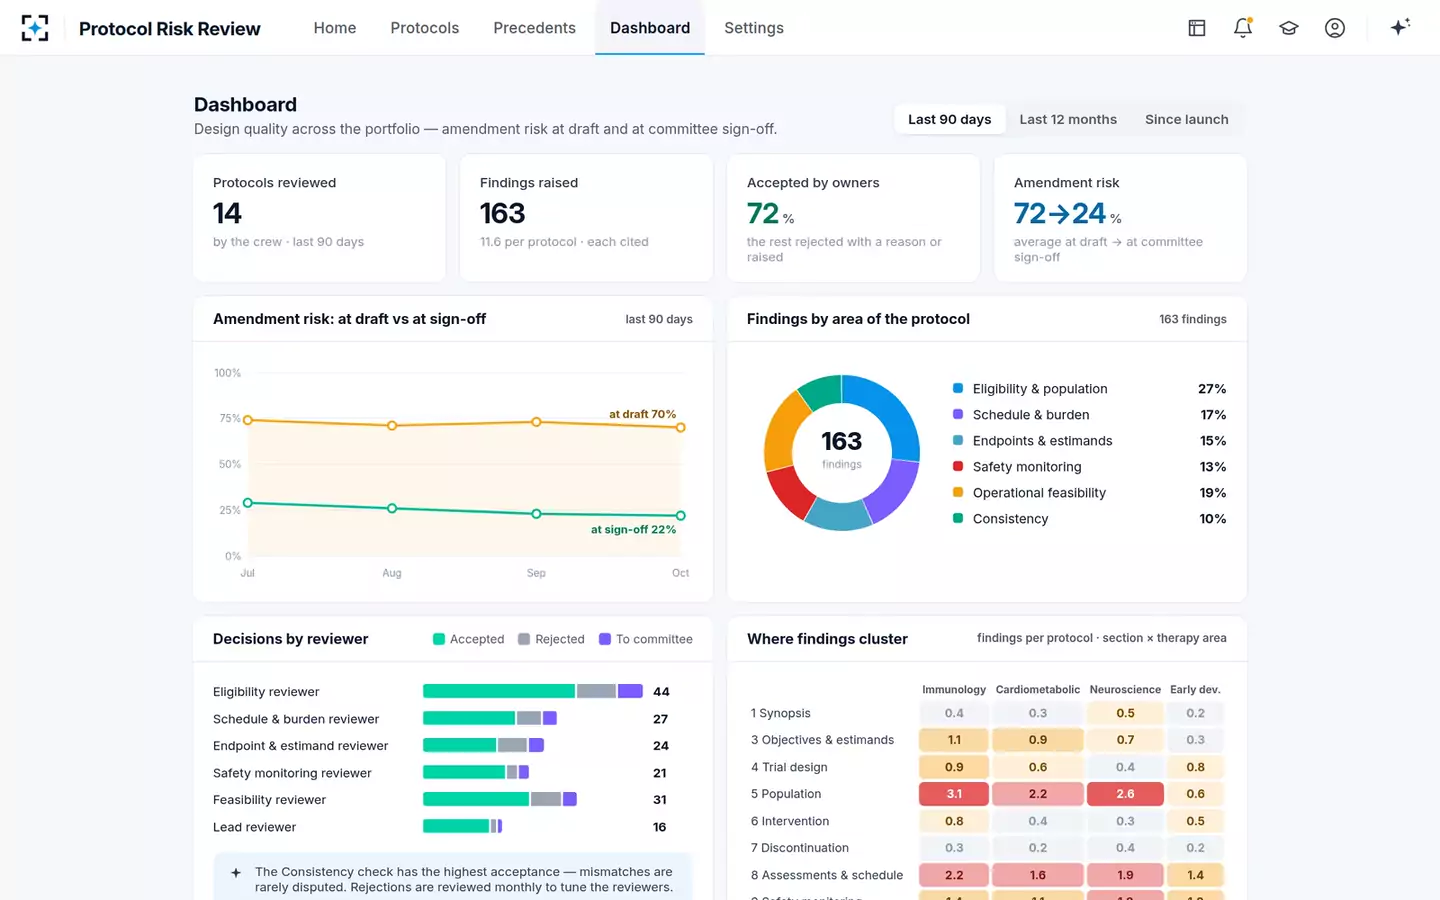Click the Eligibility & population blue legend swatch
The height and width of the screenshot is (900, 1440).
(958, 388)
